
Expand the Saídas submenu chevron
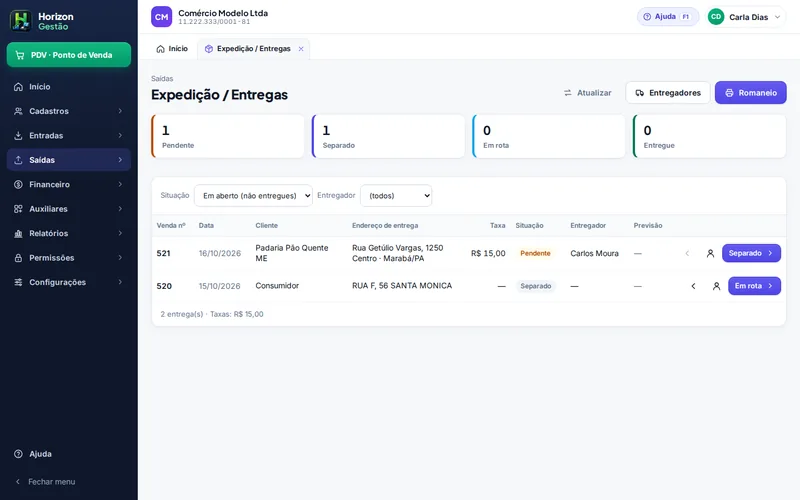coord(120,160)
